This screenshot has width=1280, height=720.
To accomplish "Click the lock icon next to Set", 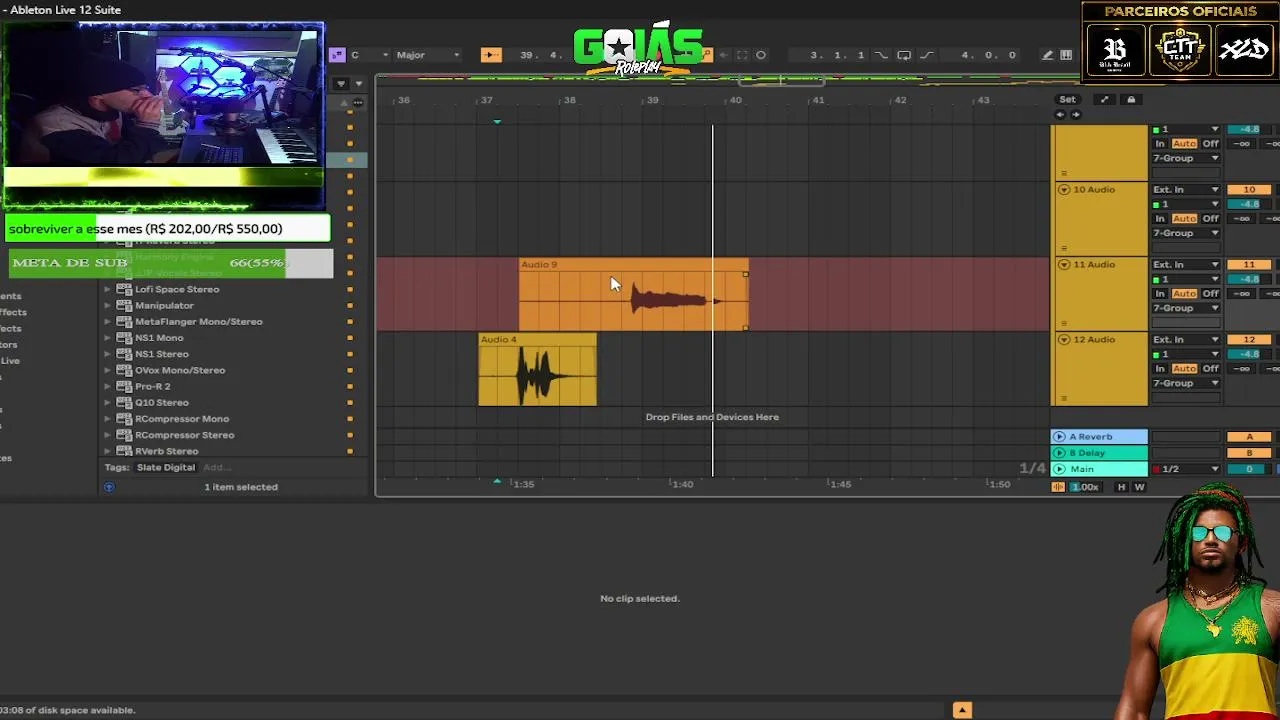I will coord(1131,99).
